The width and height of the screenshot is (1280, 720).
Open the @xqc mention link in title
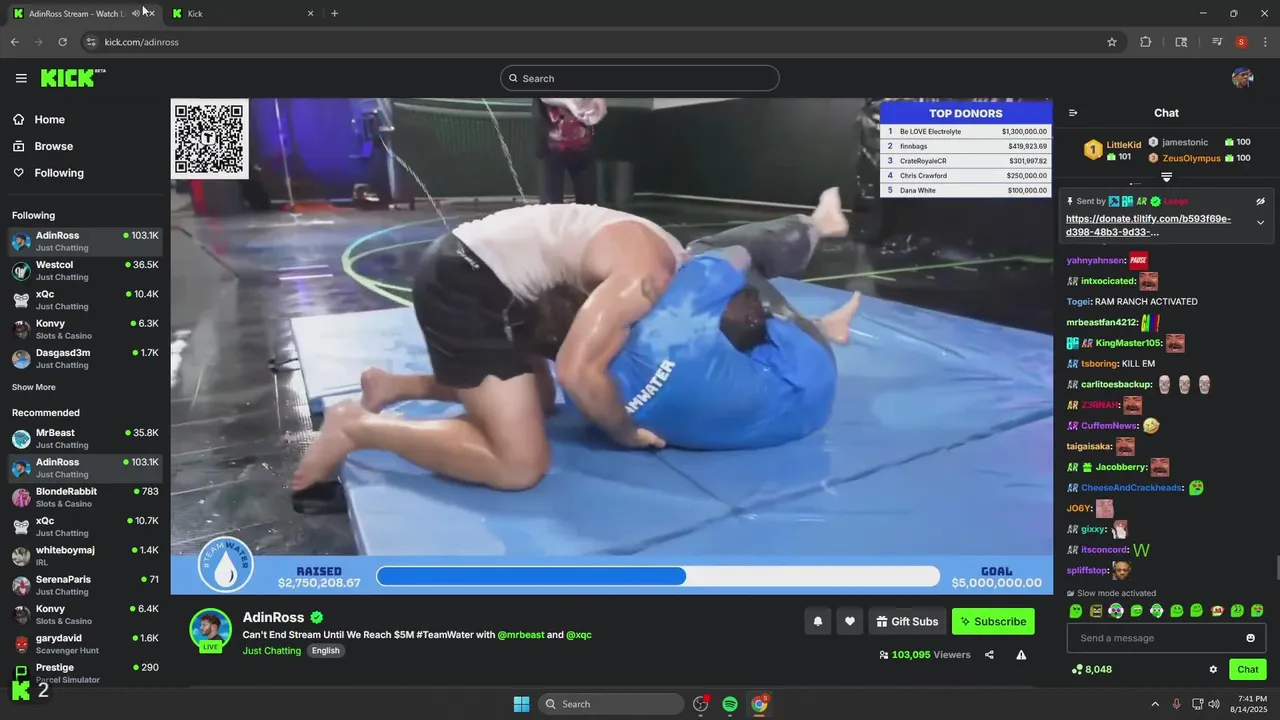[x=579, y=634]
